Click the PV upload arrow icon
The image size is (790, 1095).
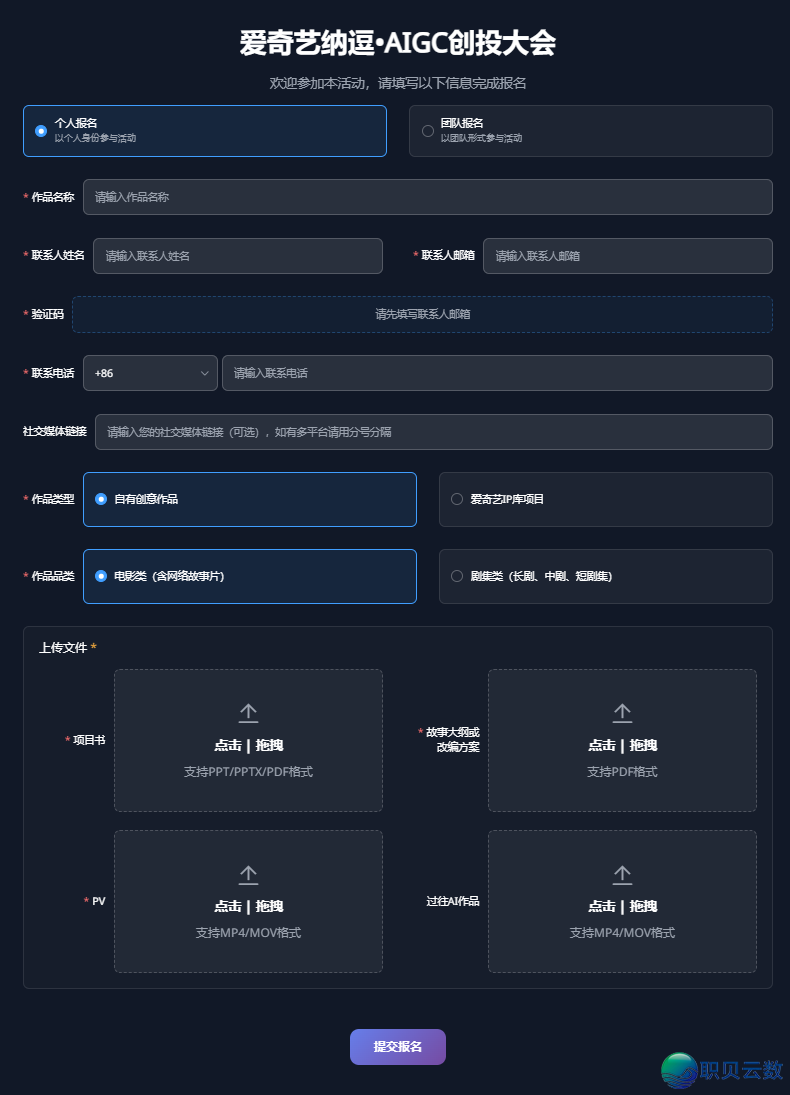click(x=248, y=875)
